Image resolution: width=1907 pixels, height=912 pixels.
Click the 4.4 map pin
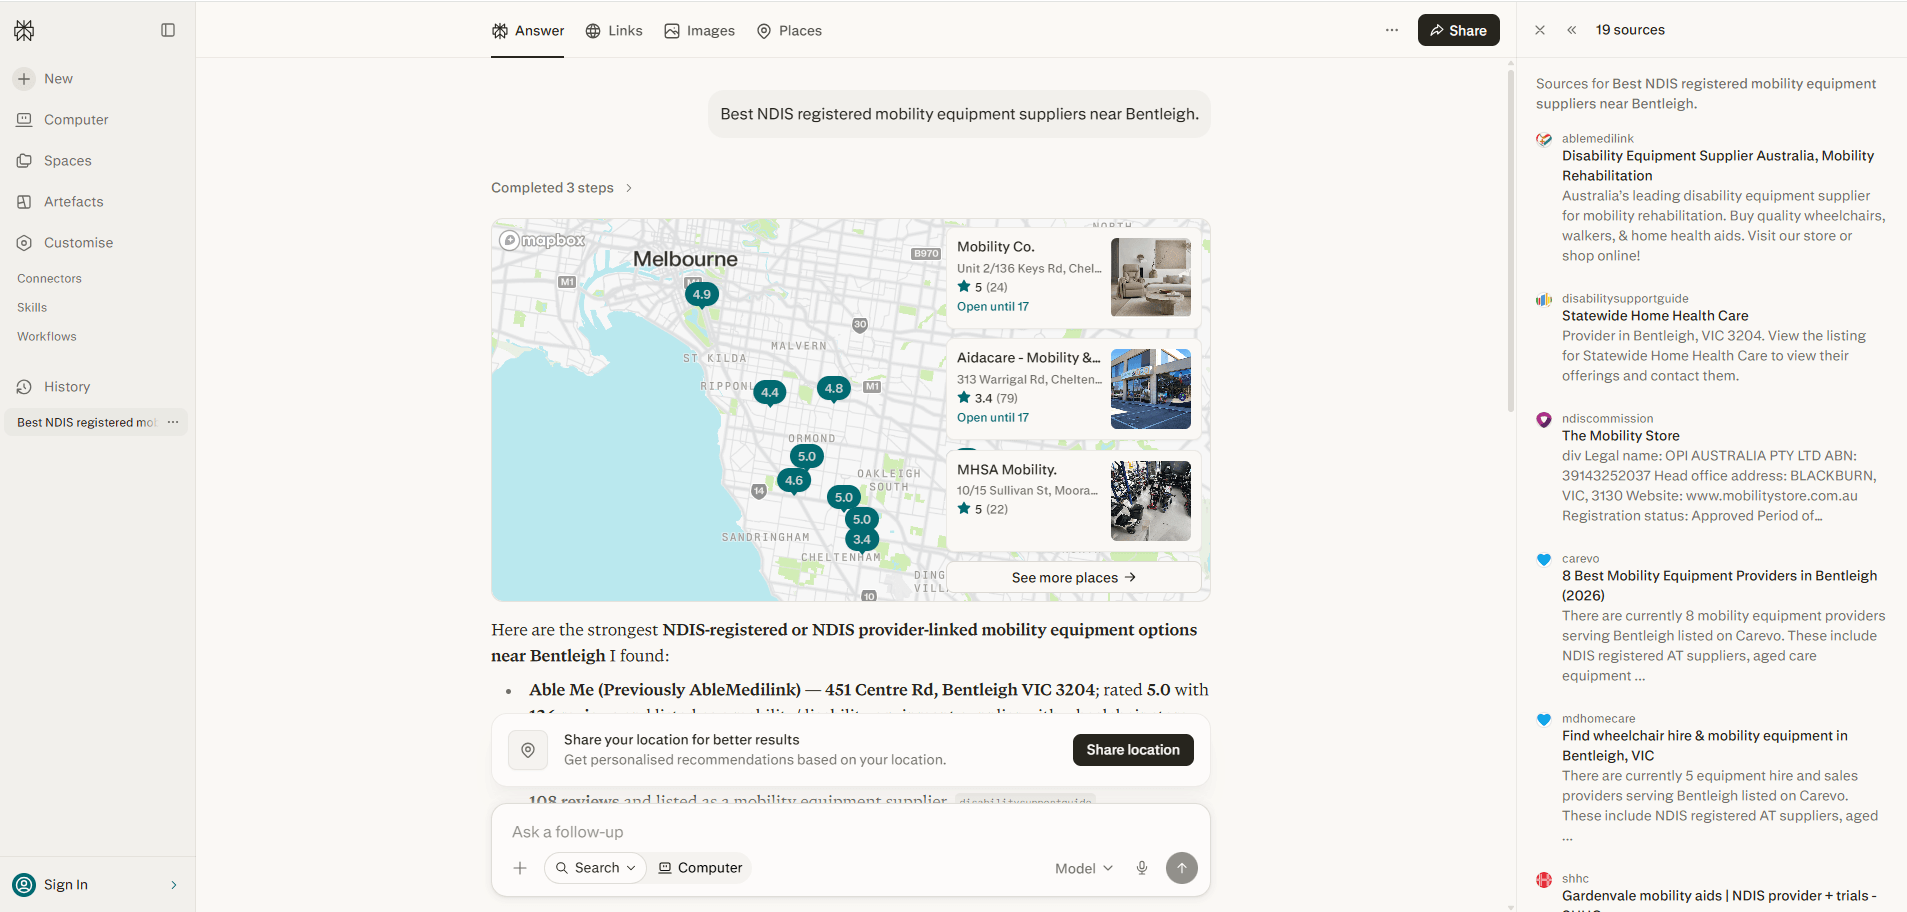click(x=770, y=393)
